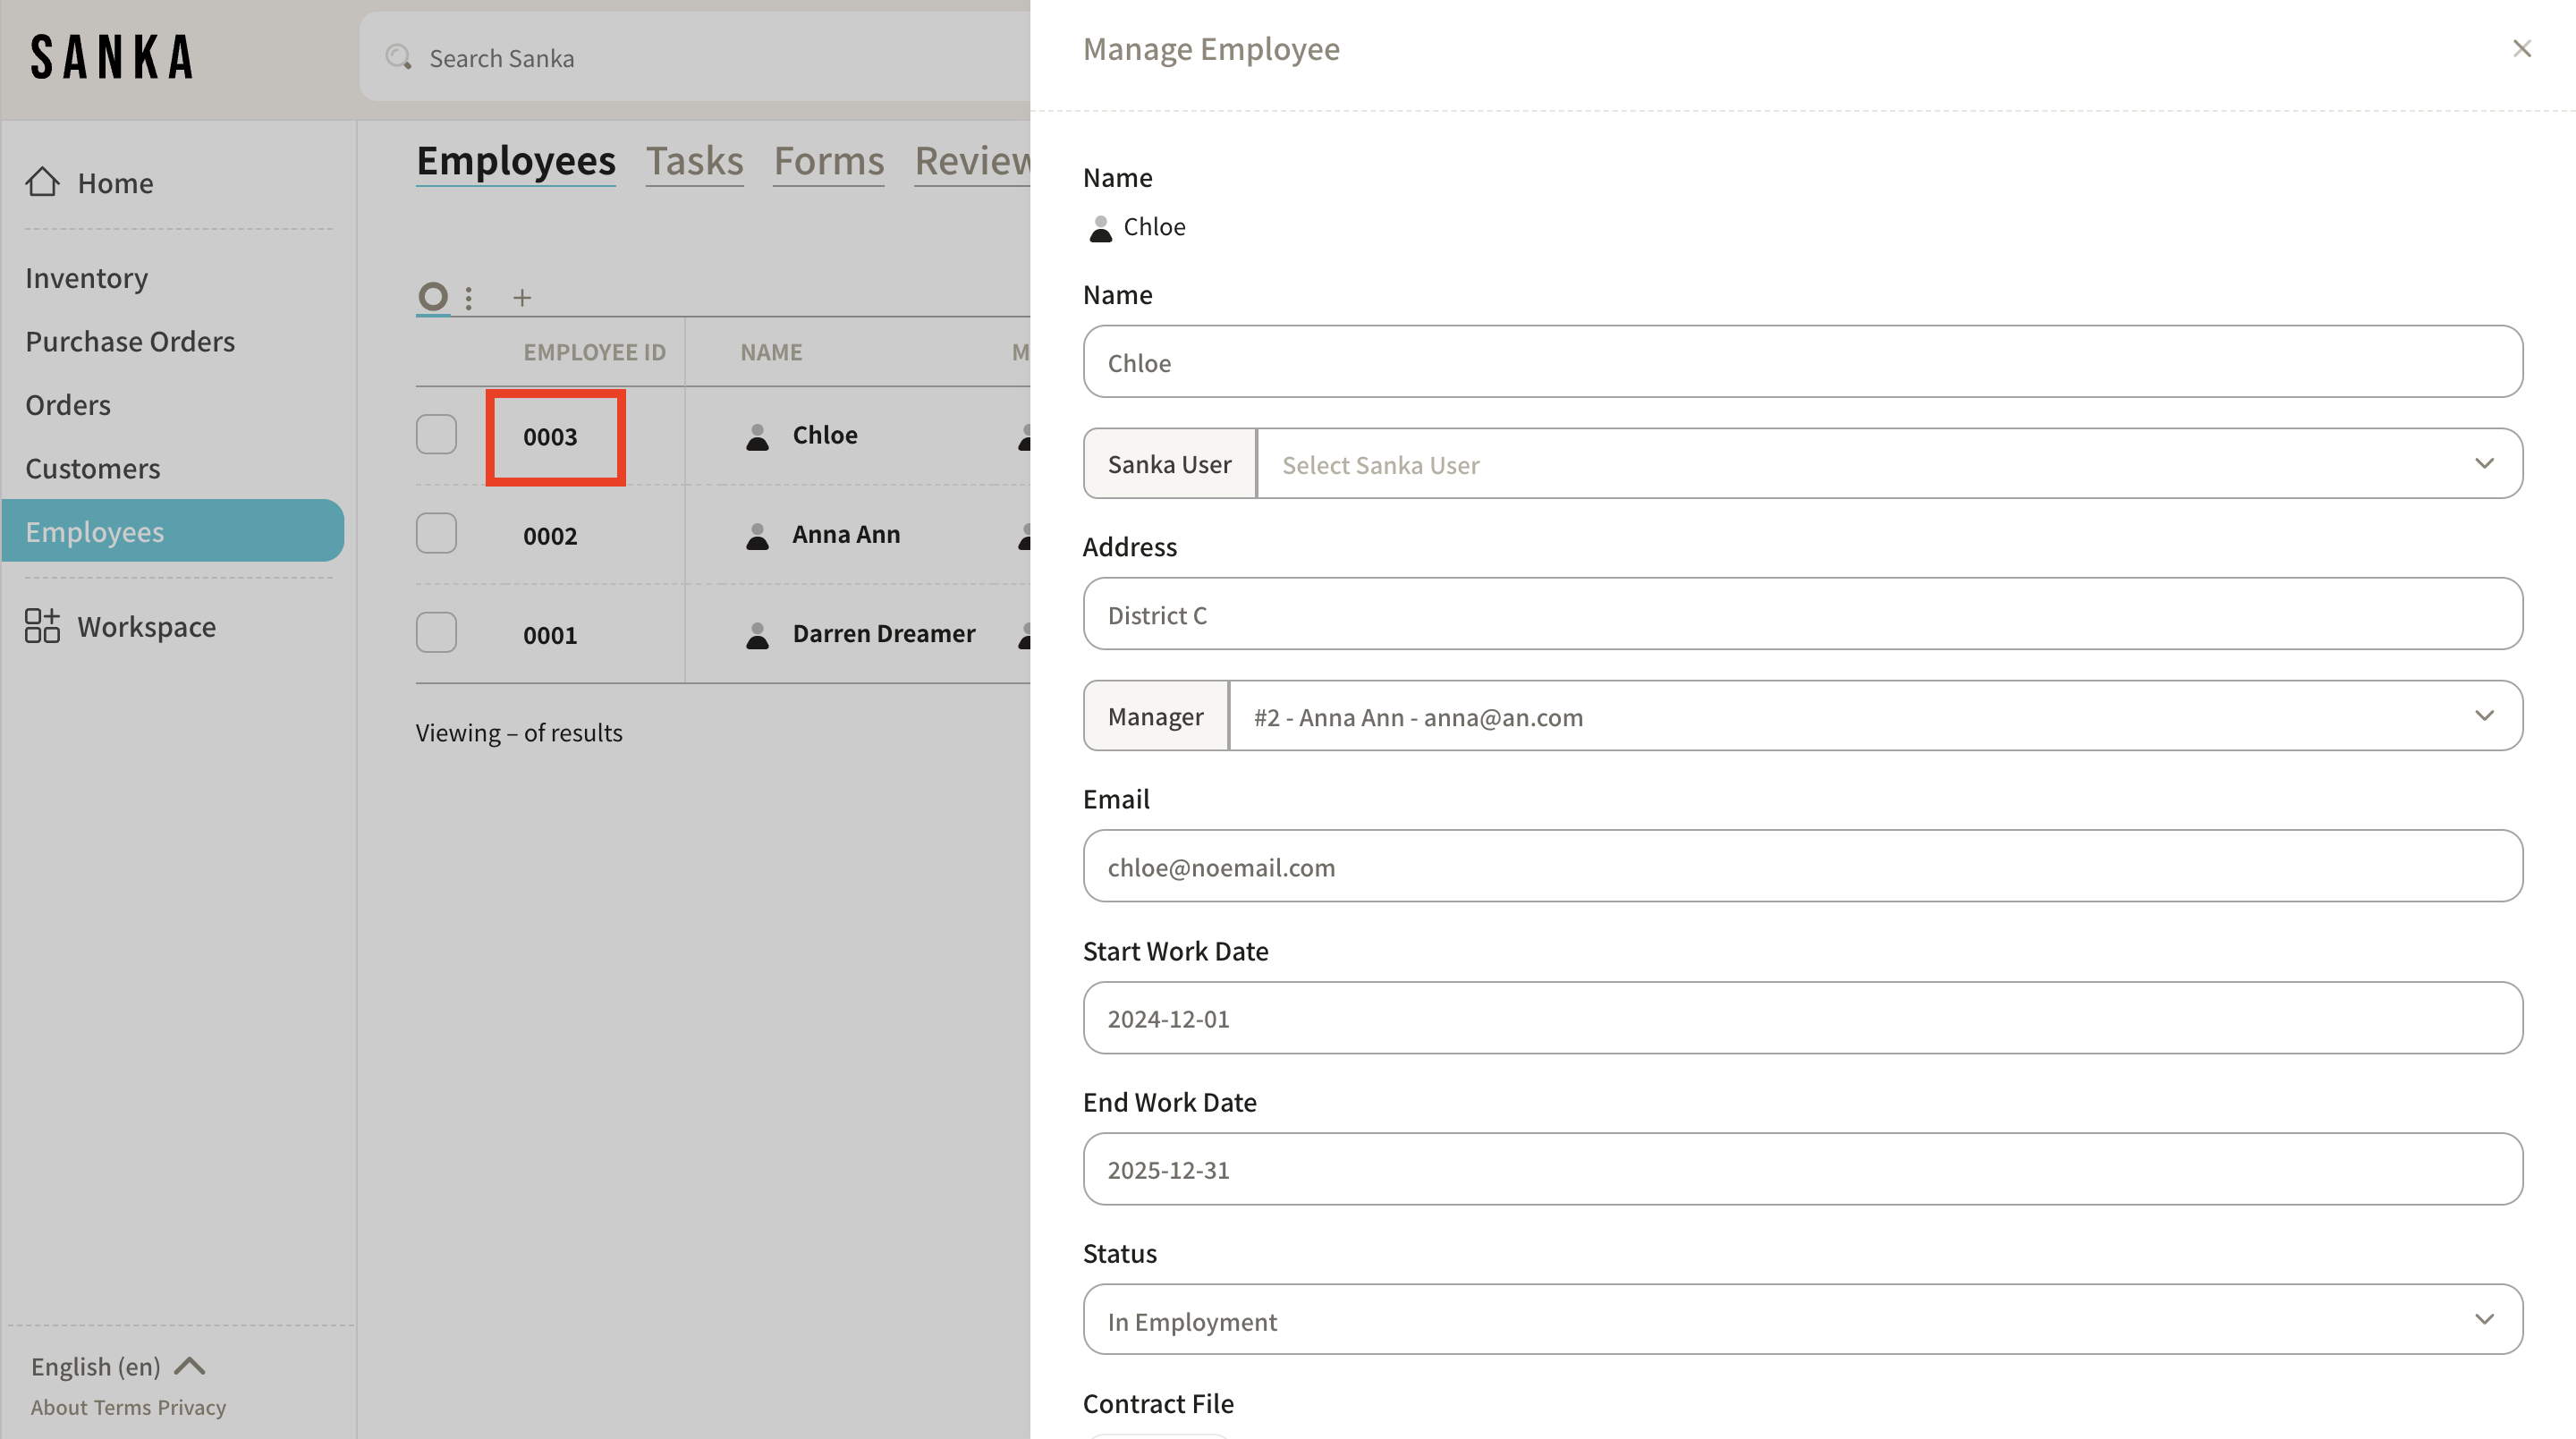
Task: Open the Manager dropdown showing Anna Ann
Action: tap(1875, 716)
